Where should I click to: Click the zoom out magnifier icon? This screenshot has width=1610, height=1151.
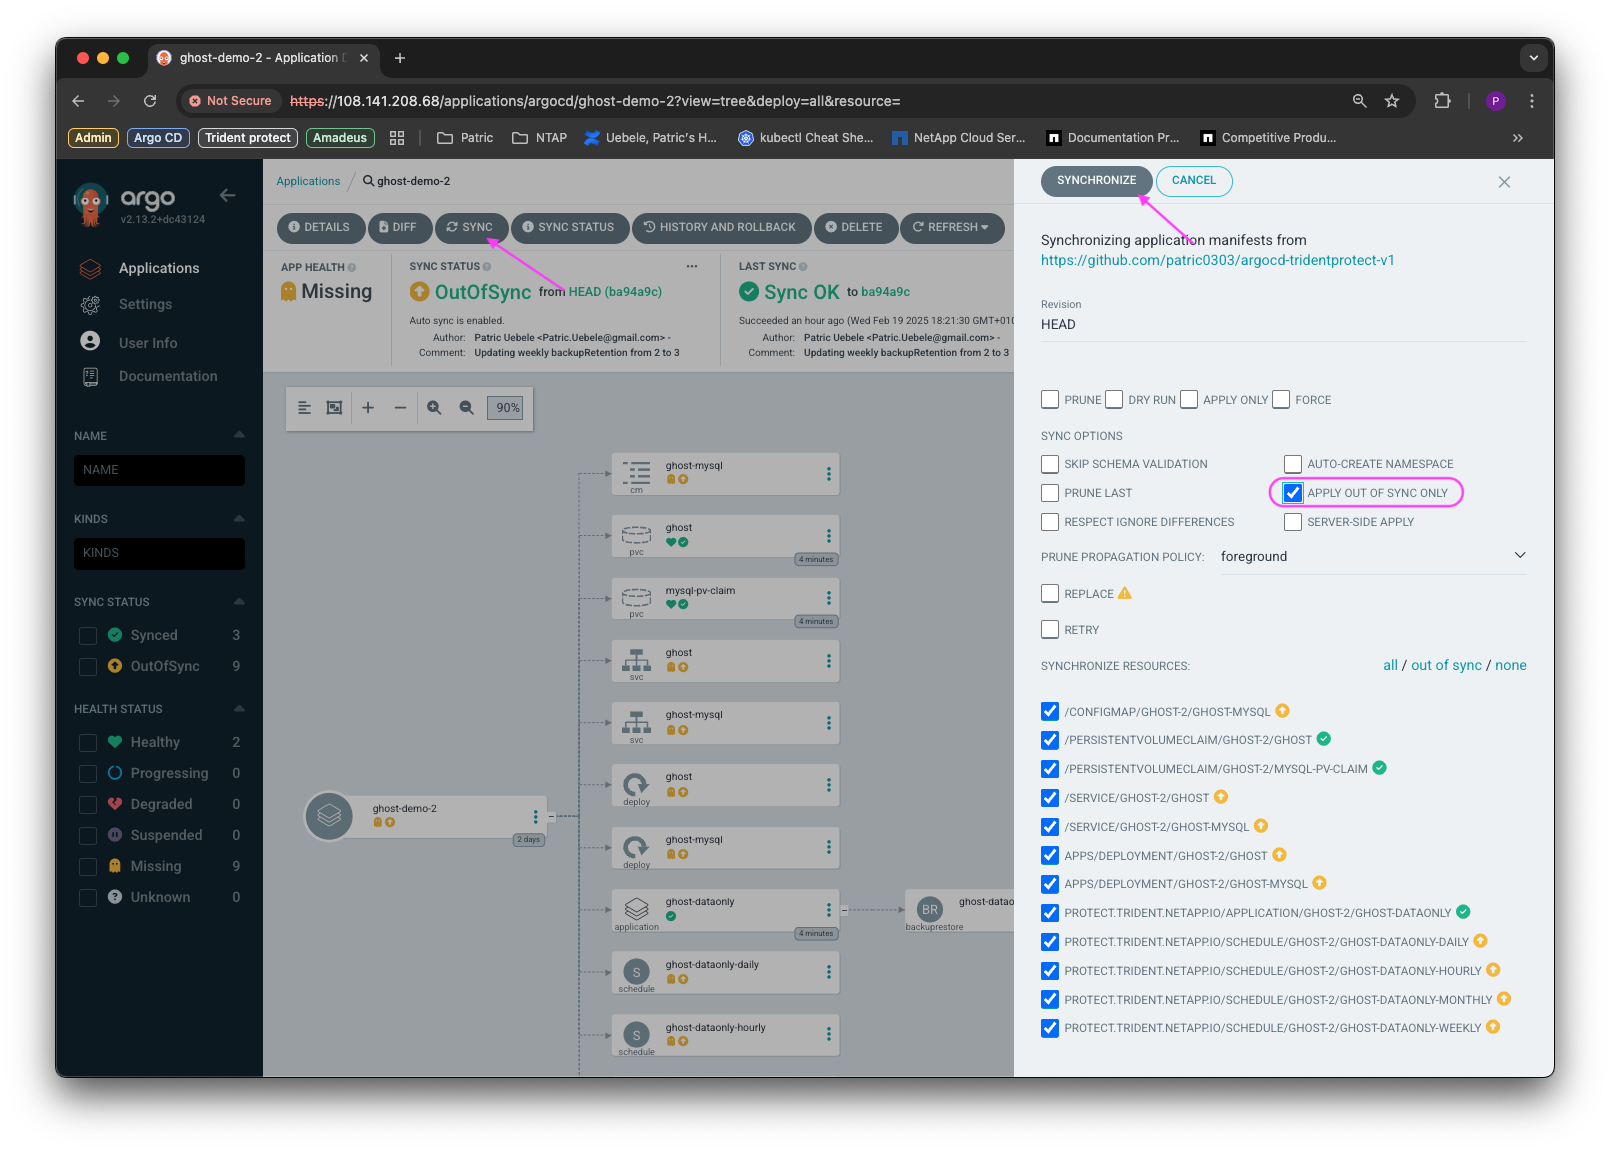[x=466, y=407]
